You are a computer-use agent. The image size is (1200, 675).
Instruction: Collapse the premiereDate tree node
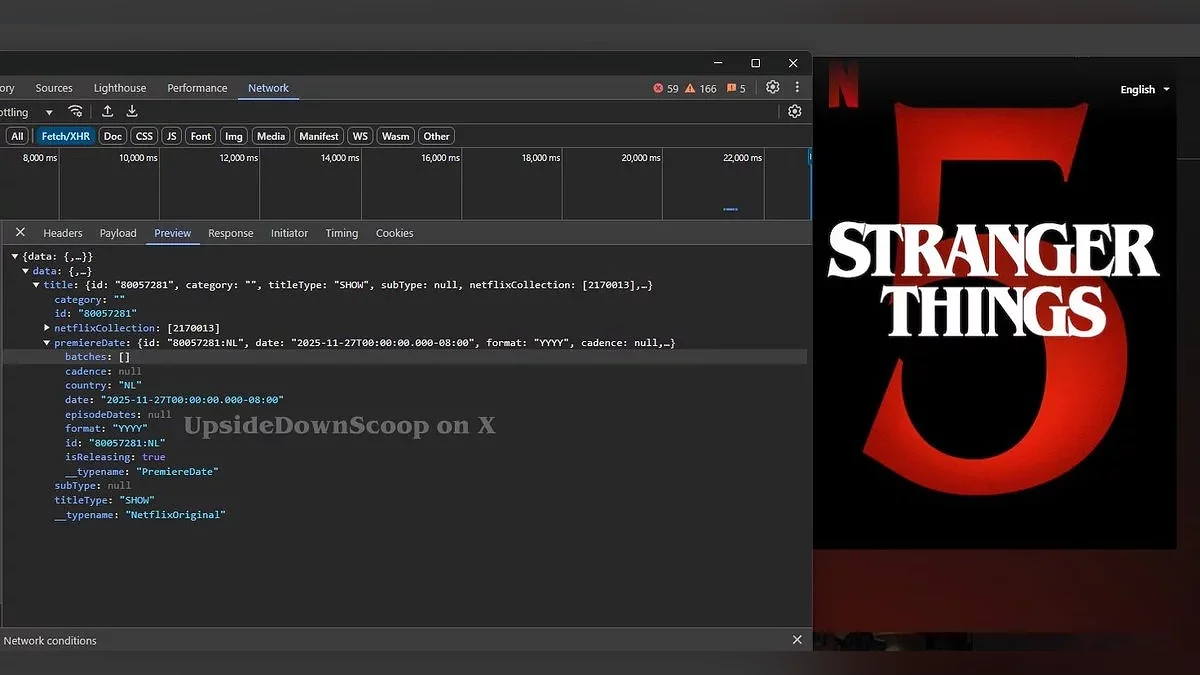coord(47,343)
